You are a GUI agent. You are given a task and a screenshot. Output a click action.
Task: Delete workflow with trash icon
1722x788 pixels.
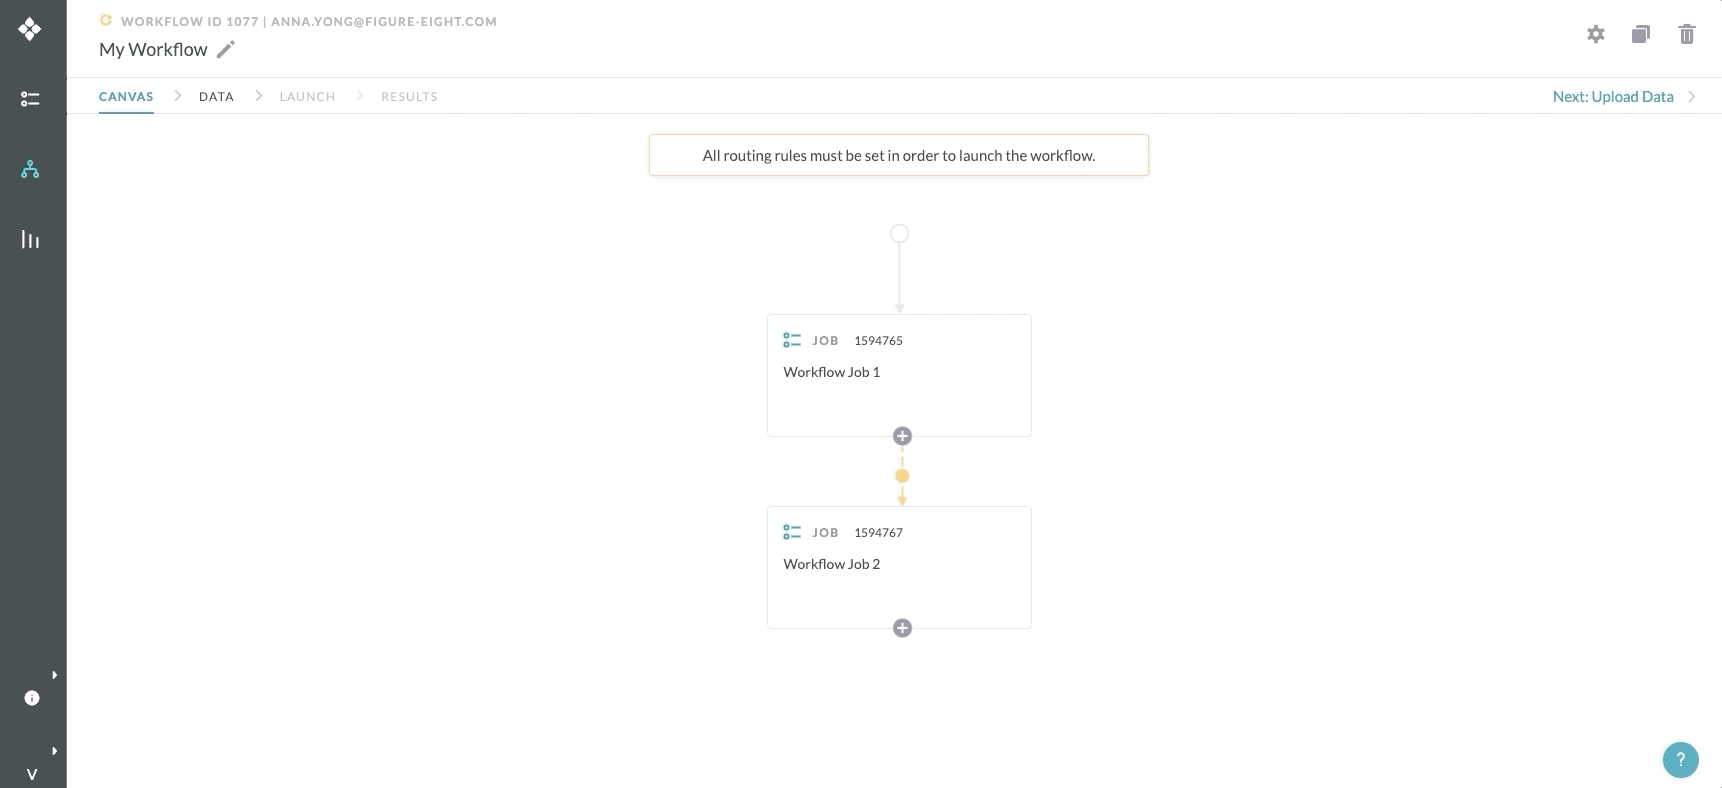pos(1687,34)
